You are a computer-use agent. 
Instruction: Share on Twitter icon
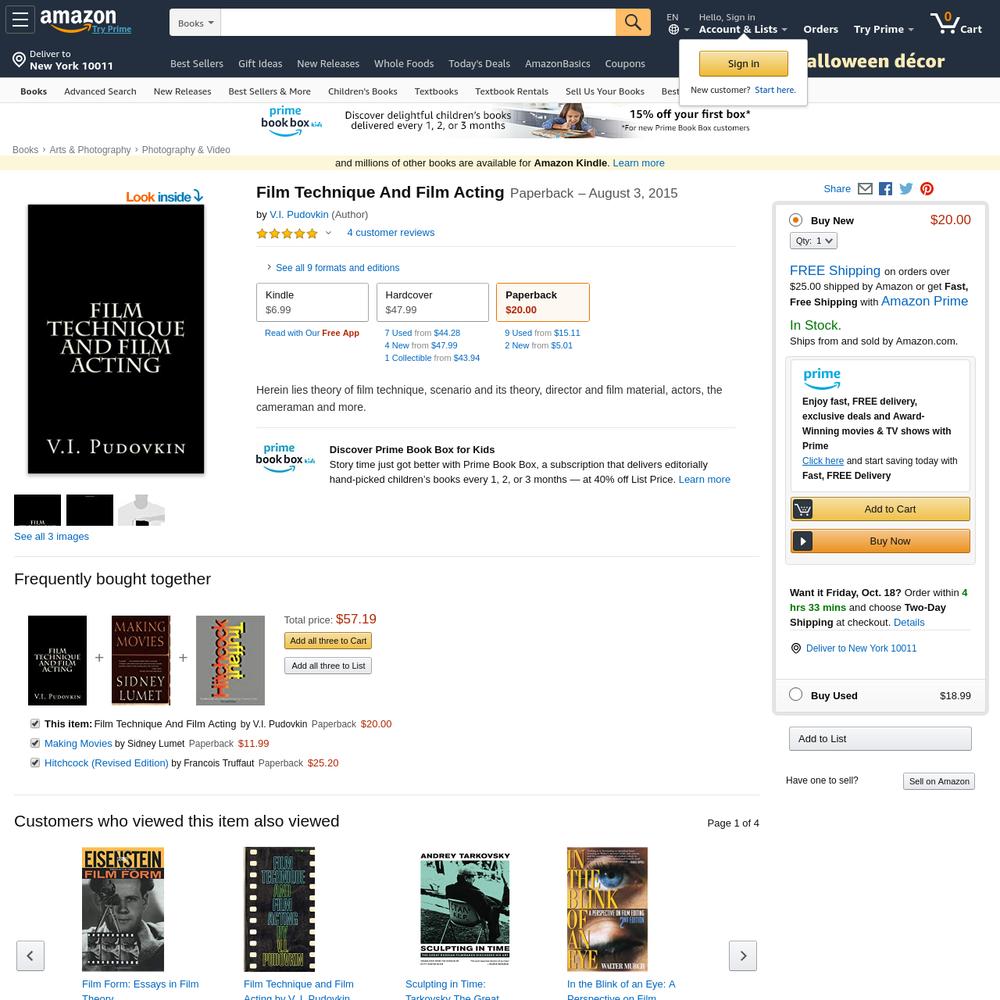[906, 189]
